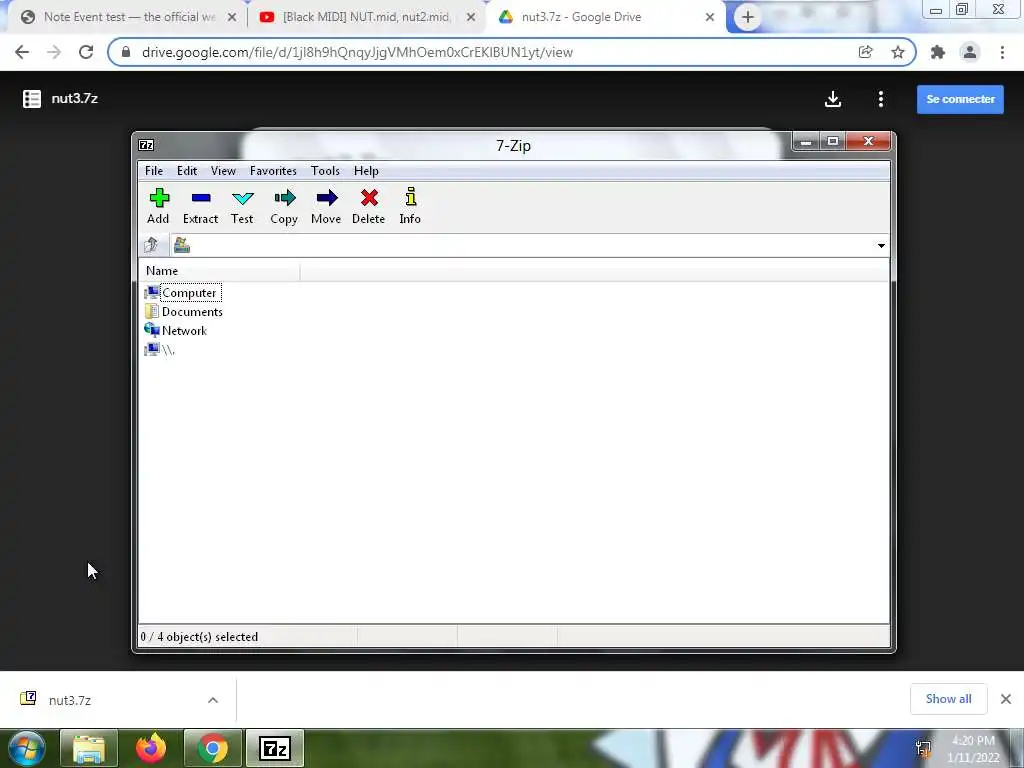Close the nut3.7z Google Drive tab
Viewport: 1024px width, 768px height.
[x=710, y=18]
